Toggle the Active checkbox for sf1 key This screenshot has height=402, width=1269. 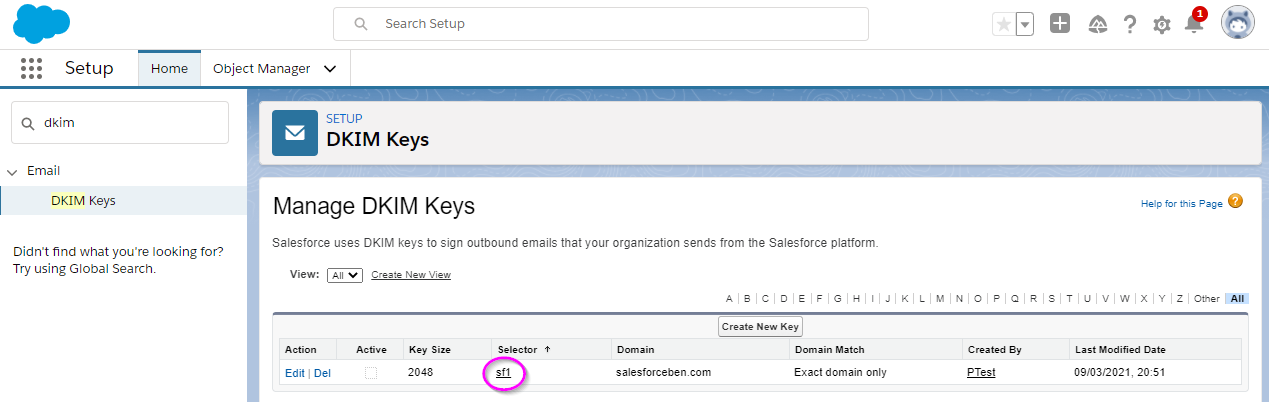(x=371, y=373)
